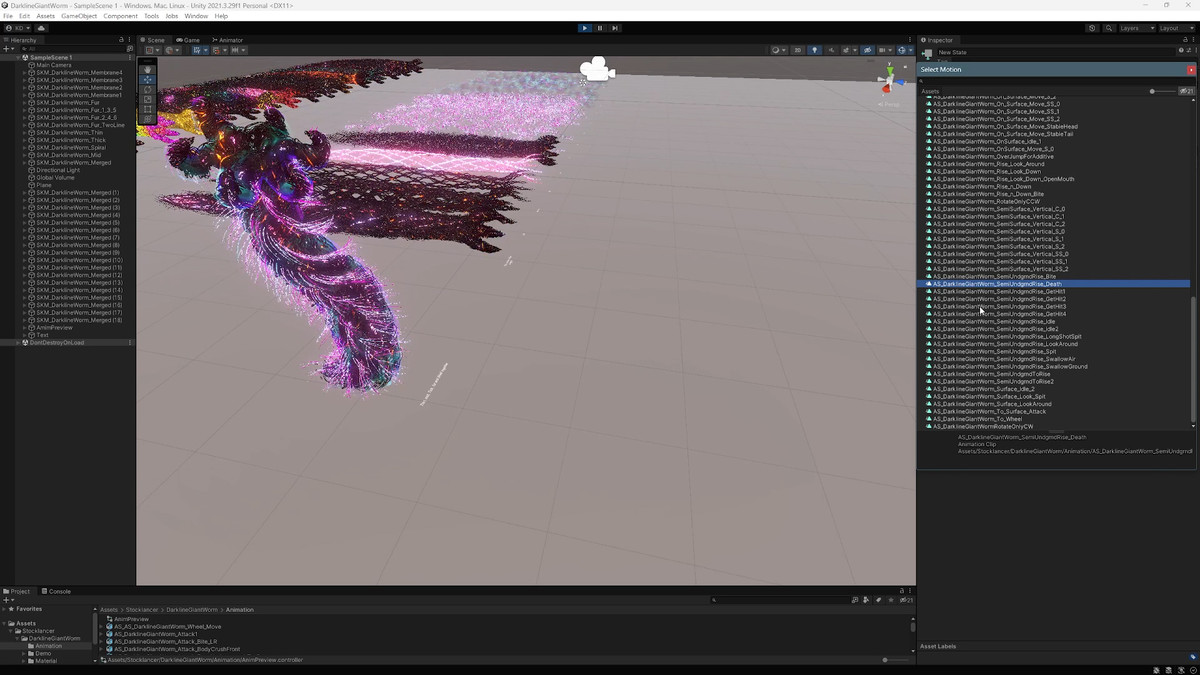The width and height of the screenshot is (1200, 675).
Task: Toggle 2D view mode in Scene
Action: [797, 50]
